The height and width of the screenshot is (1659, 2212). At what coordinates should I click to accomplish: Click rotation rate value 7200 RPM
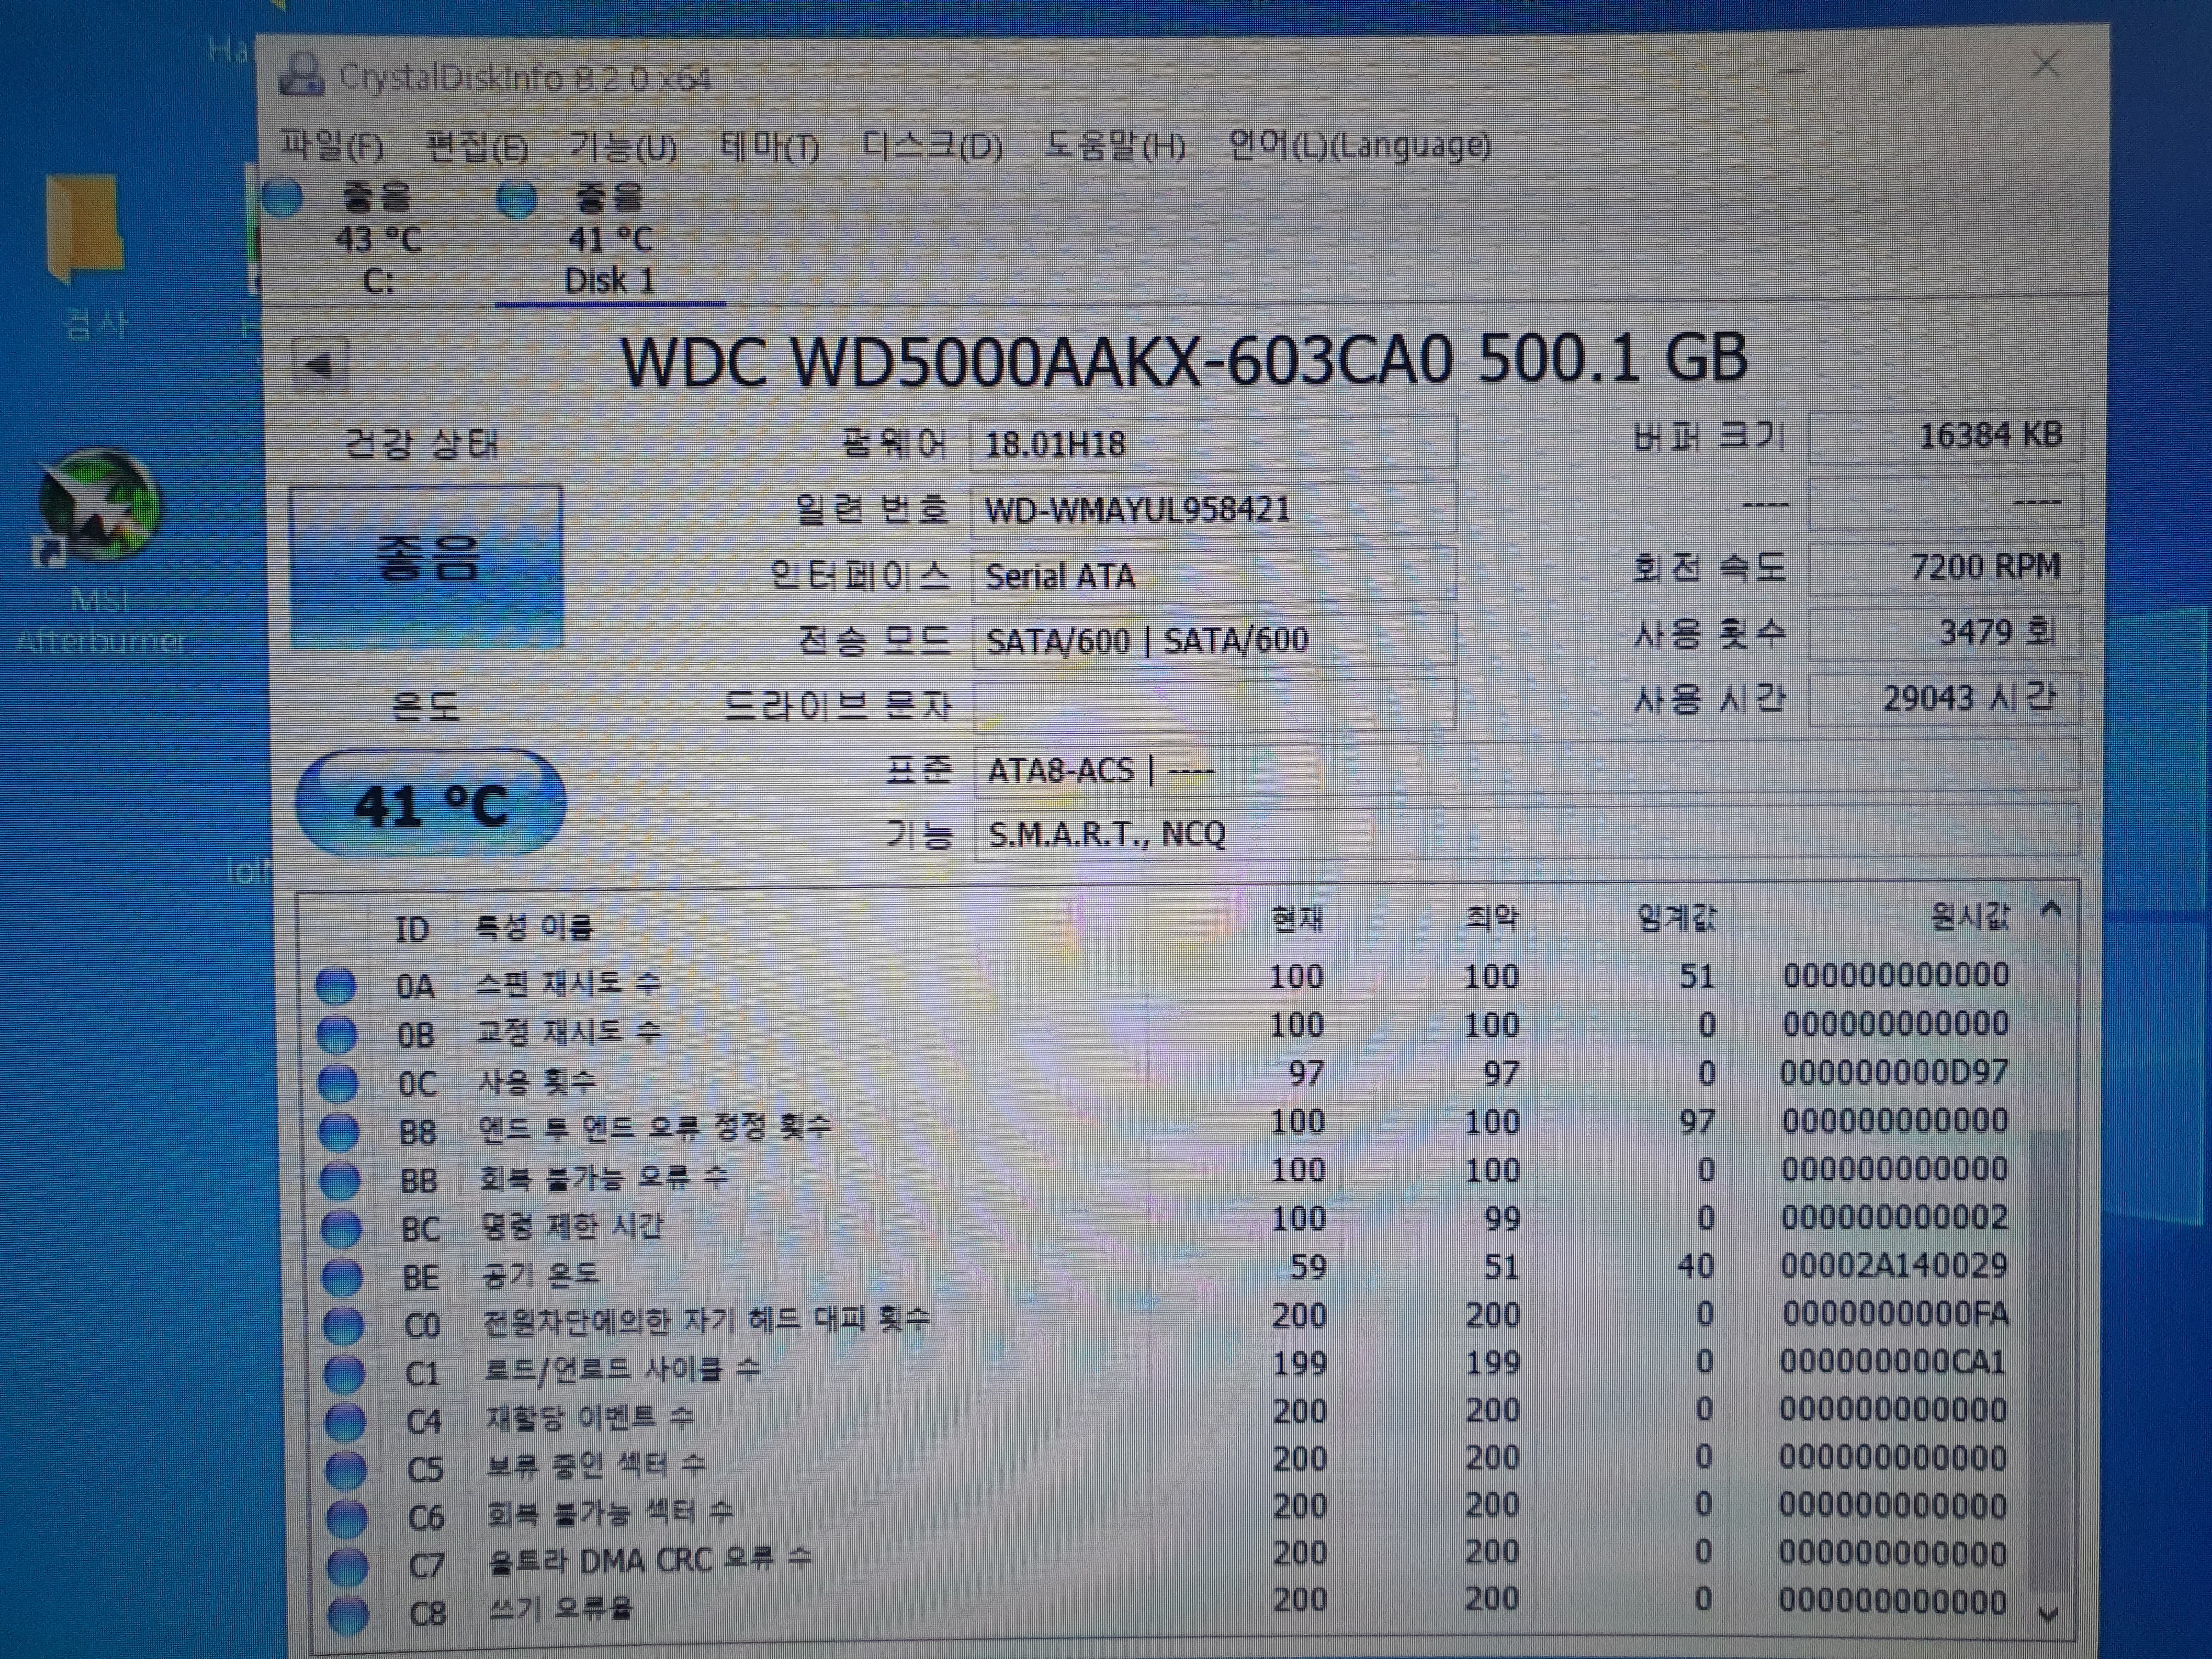point(1945,567)
